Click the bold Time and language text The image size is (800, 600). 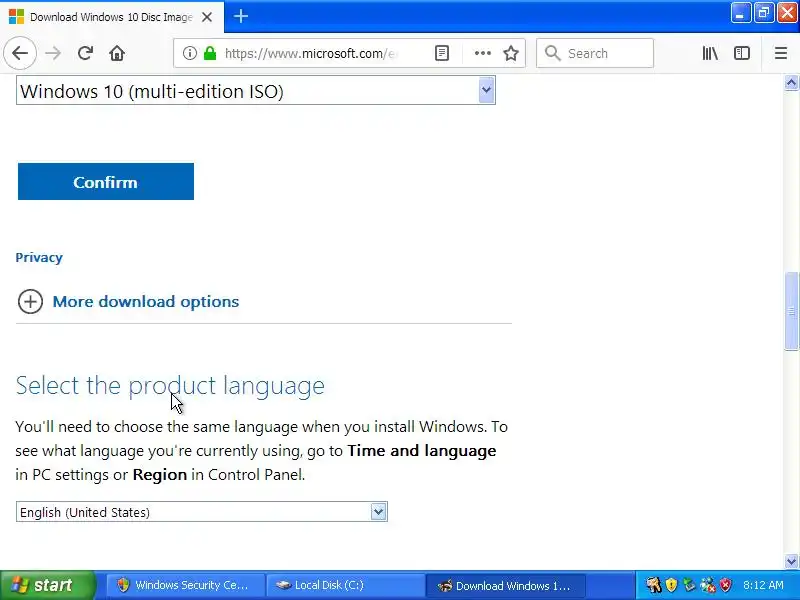point(422,451)
